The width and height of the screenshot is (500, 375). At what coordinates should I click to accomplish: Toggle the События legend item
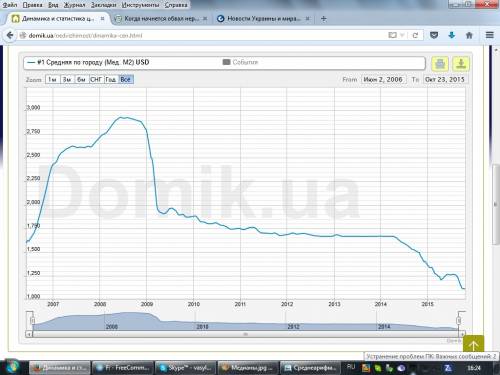pyautogui.click(x=240, y=62)
